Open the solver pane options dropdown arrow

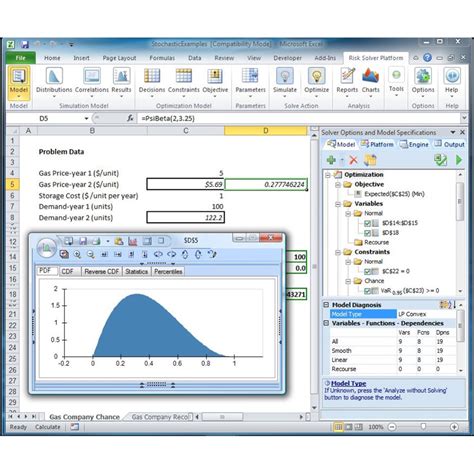tap(453, 132)
